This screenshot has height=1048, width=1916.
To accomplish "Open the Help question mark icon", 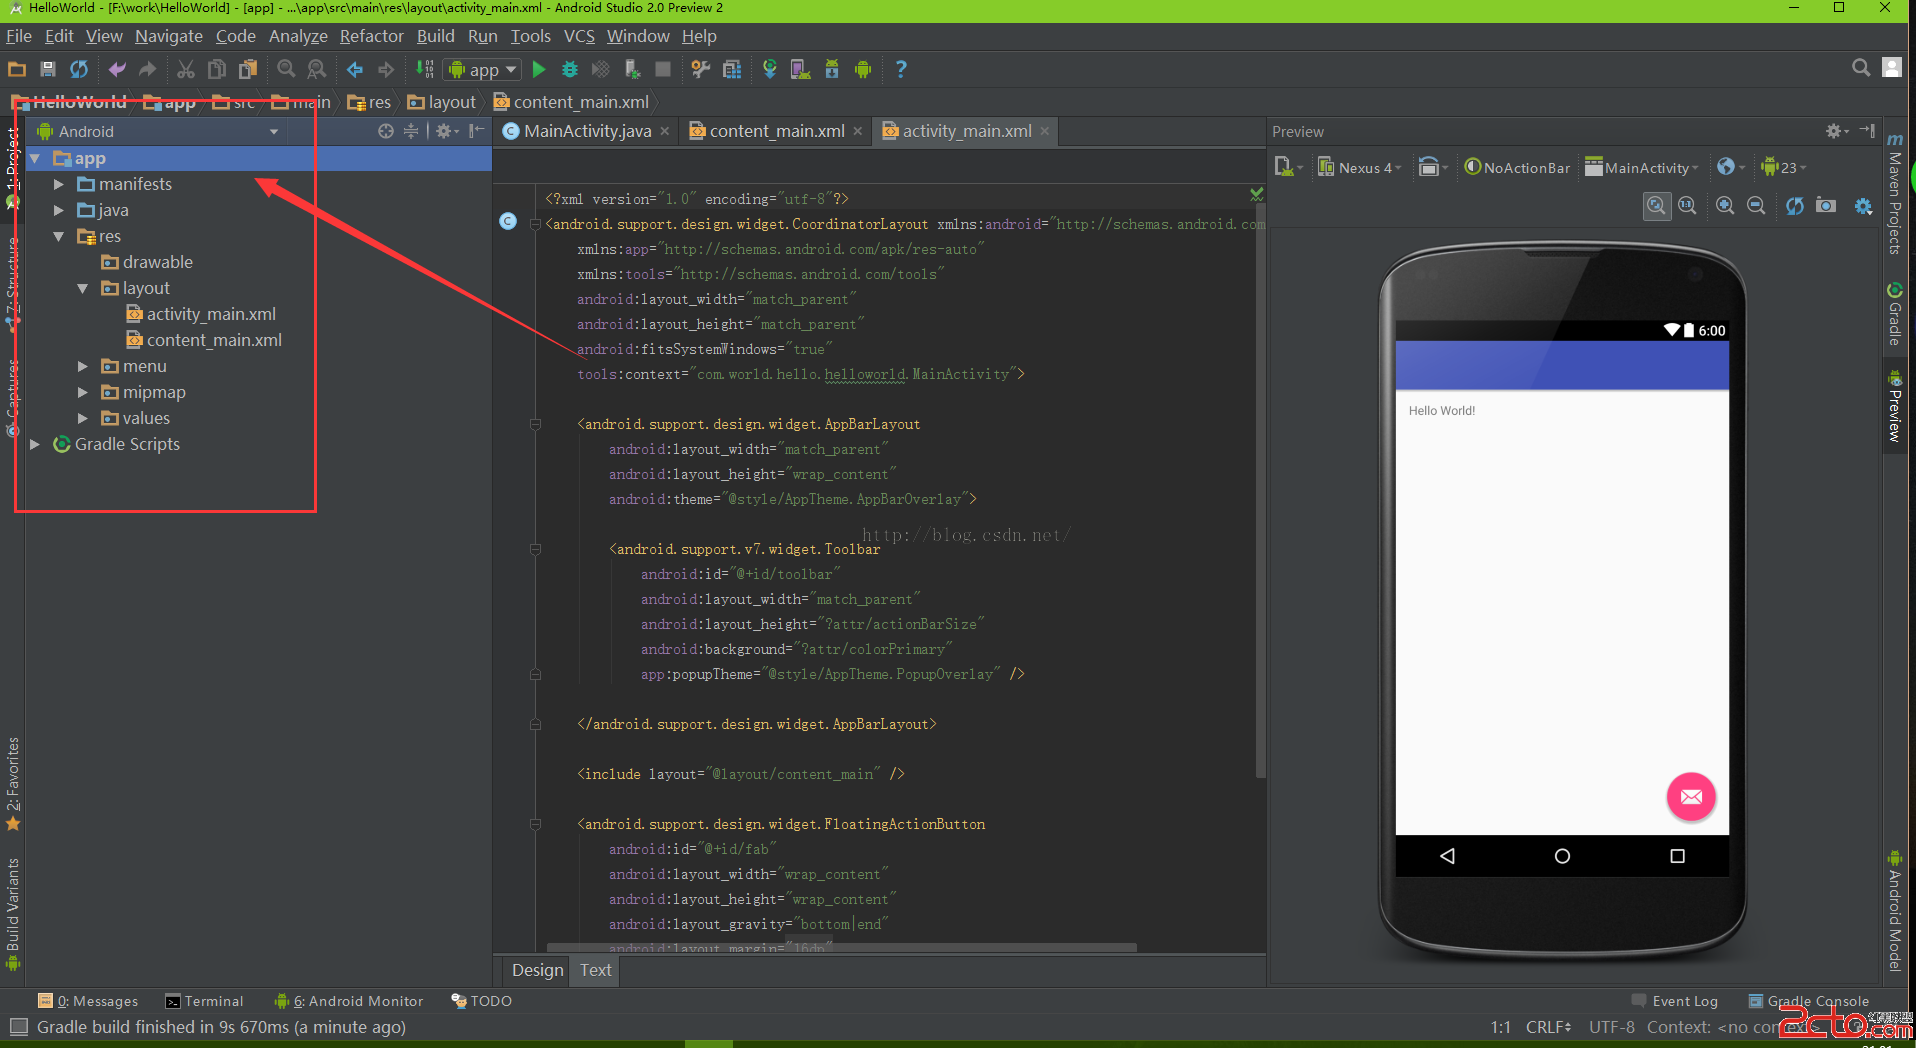I will click(x=901, y=69).
